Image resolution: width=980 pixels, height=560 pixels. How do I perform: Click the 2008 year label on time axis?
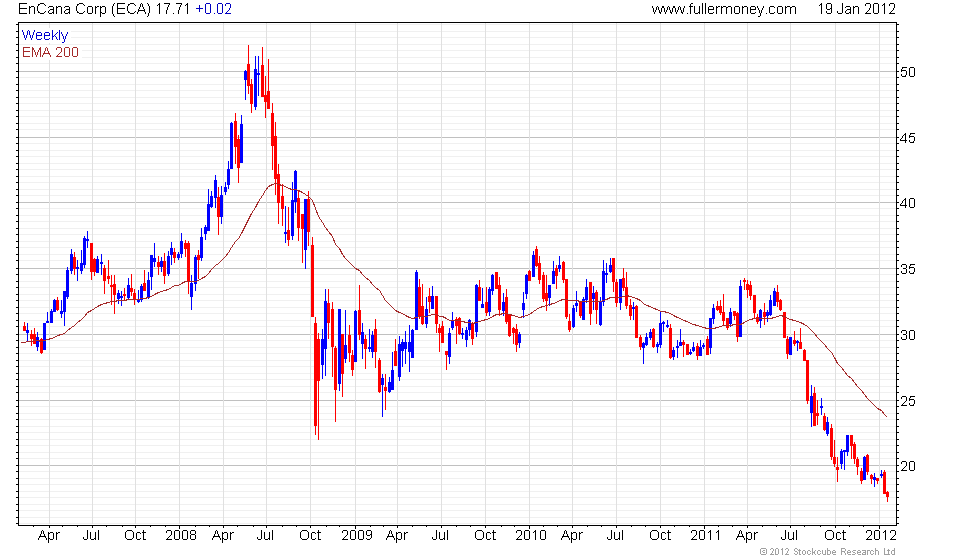click(x=181, y=536)
